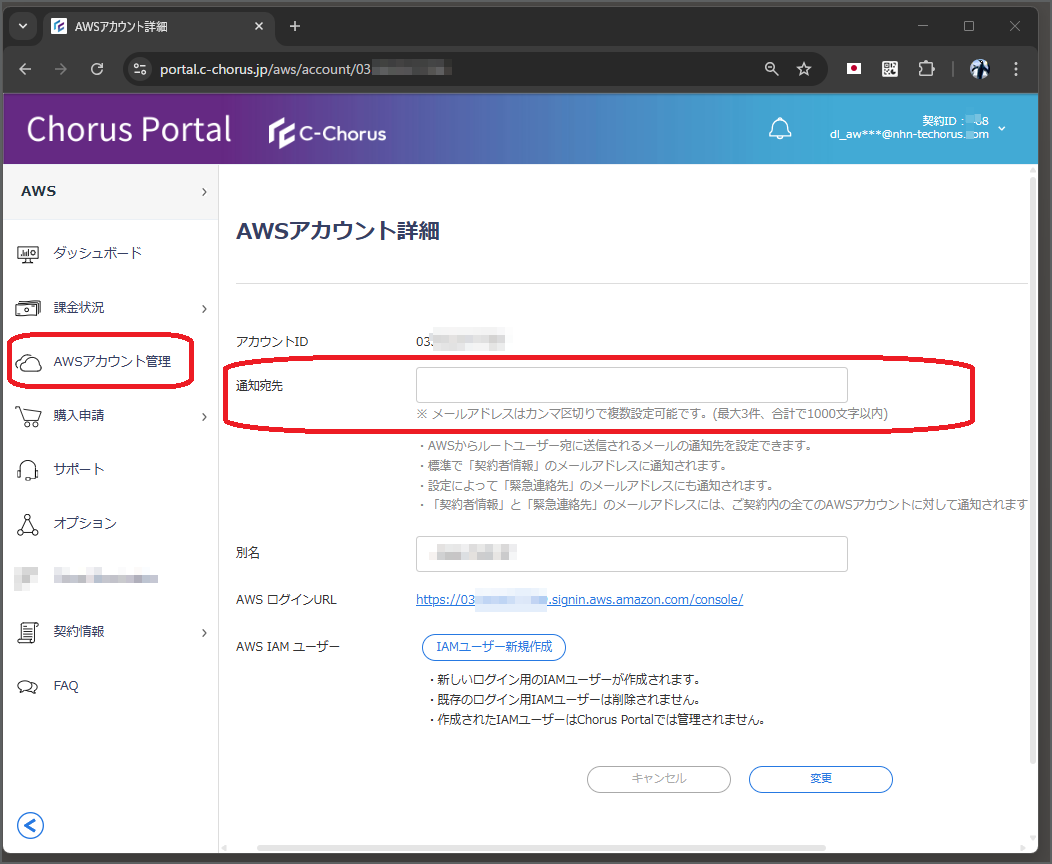Click the dl_aw***@nhn-techorus email text
The width and height of the screenshot is (1052, 864).
(909, 134)
